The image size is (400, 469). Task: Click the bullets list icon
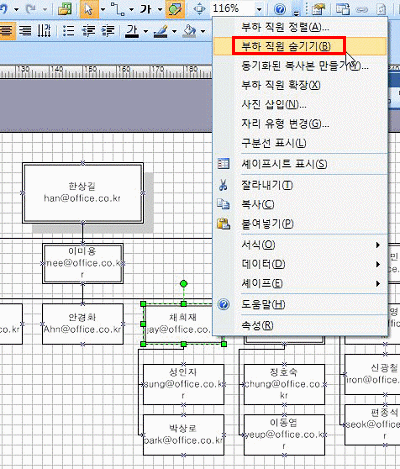pos(69,31)
